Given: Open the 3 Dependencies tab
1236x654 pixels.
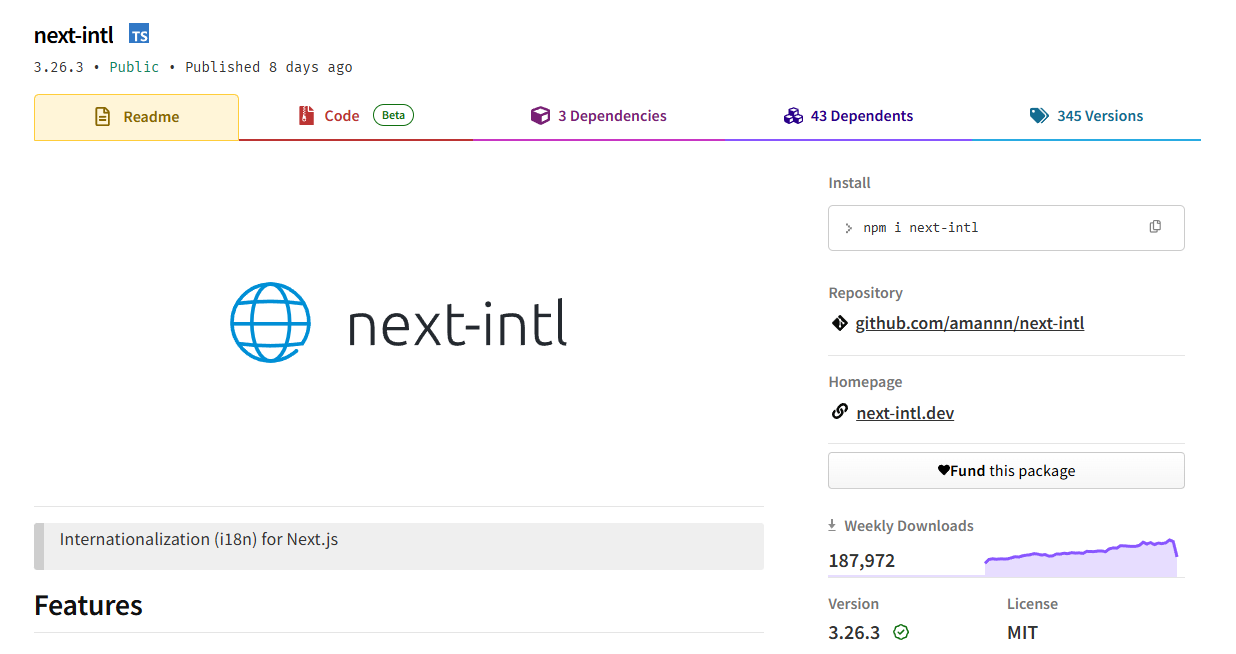Looking at the screenshot, I should pos(599,116).
